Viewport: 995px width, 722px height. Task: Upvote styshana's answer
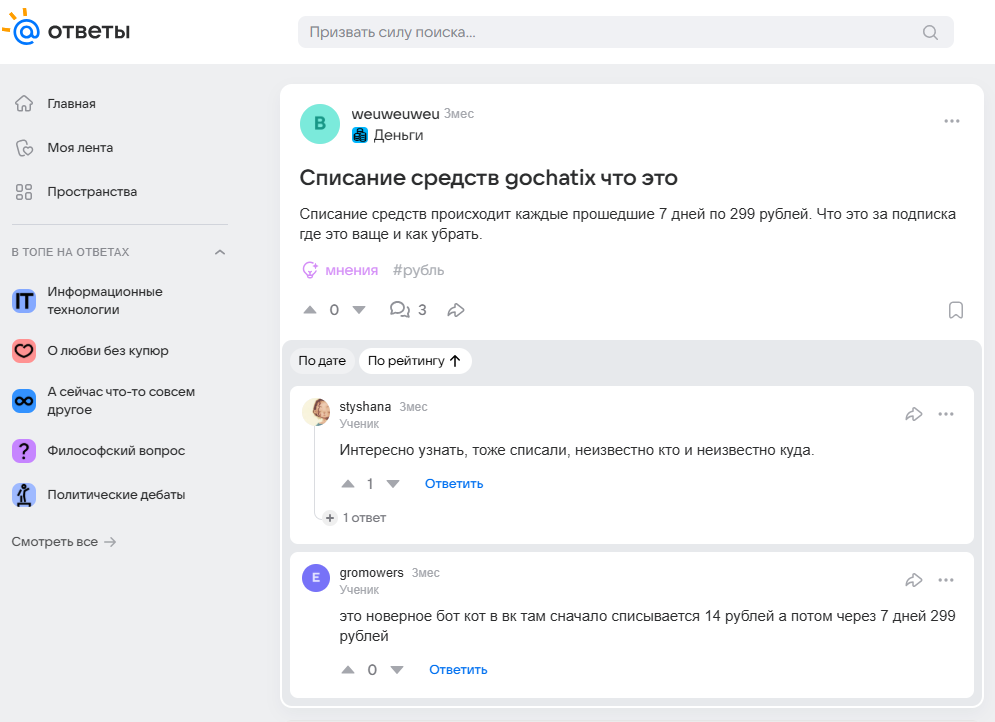[348, 484]
